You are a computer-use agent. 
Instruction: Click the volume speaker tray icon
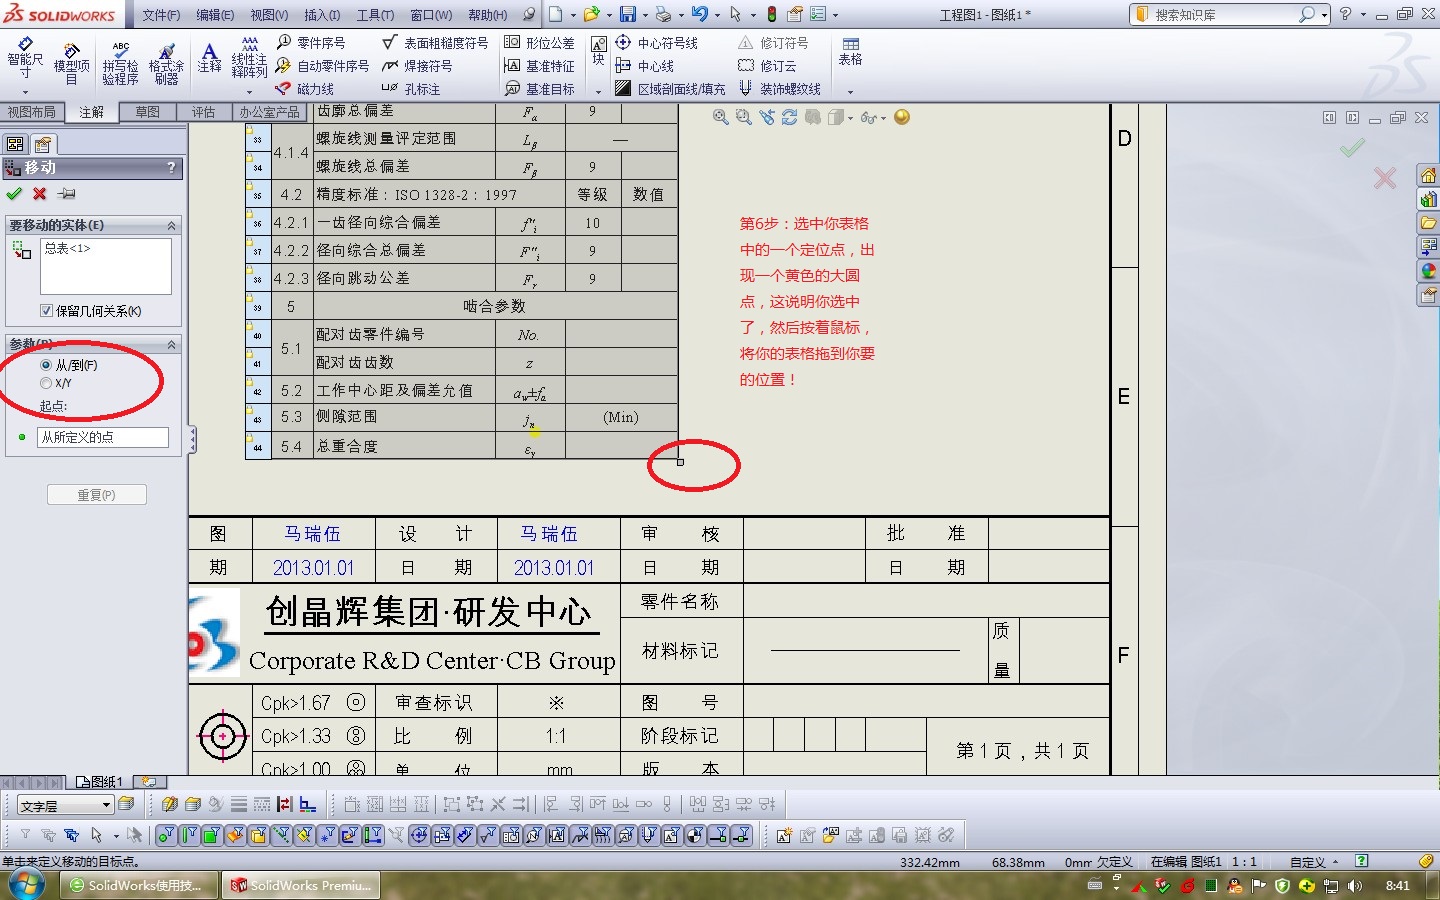click(1355, 886)
